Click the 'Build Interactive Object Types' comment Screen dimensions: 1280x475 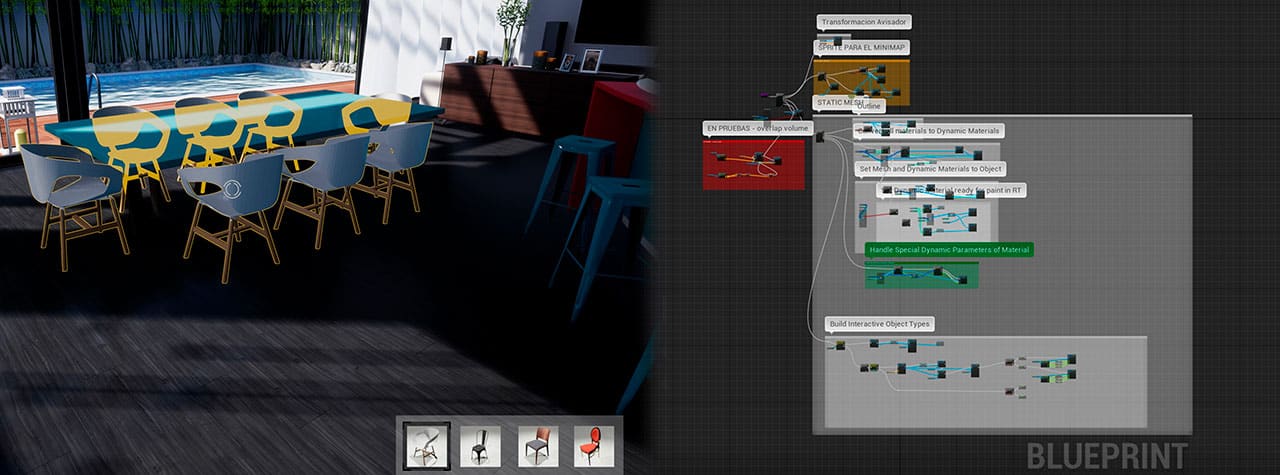point(880,324)
